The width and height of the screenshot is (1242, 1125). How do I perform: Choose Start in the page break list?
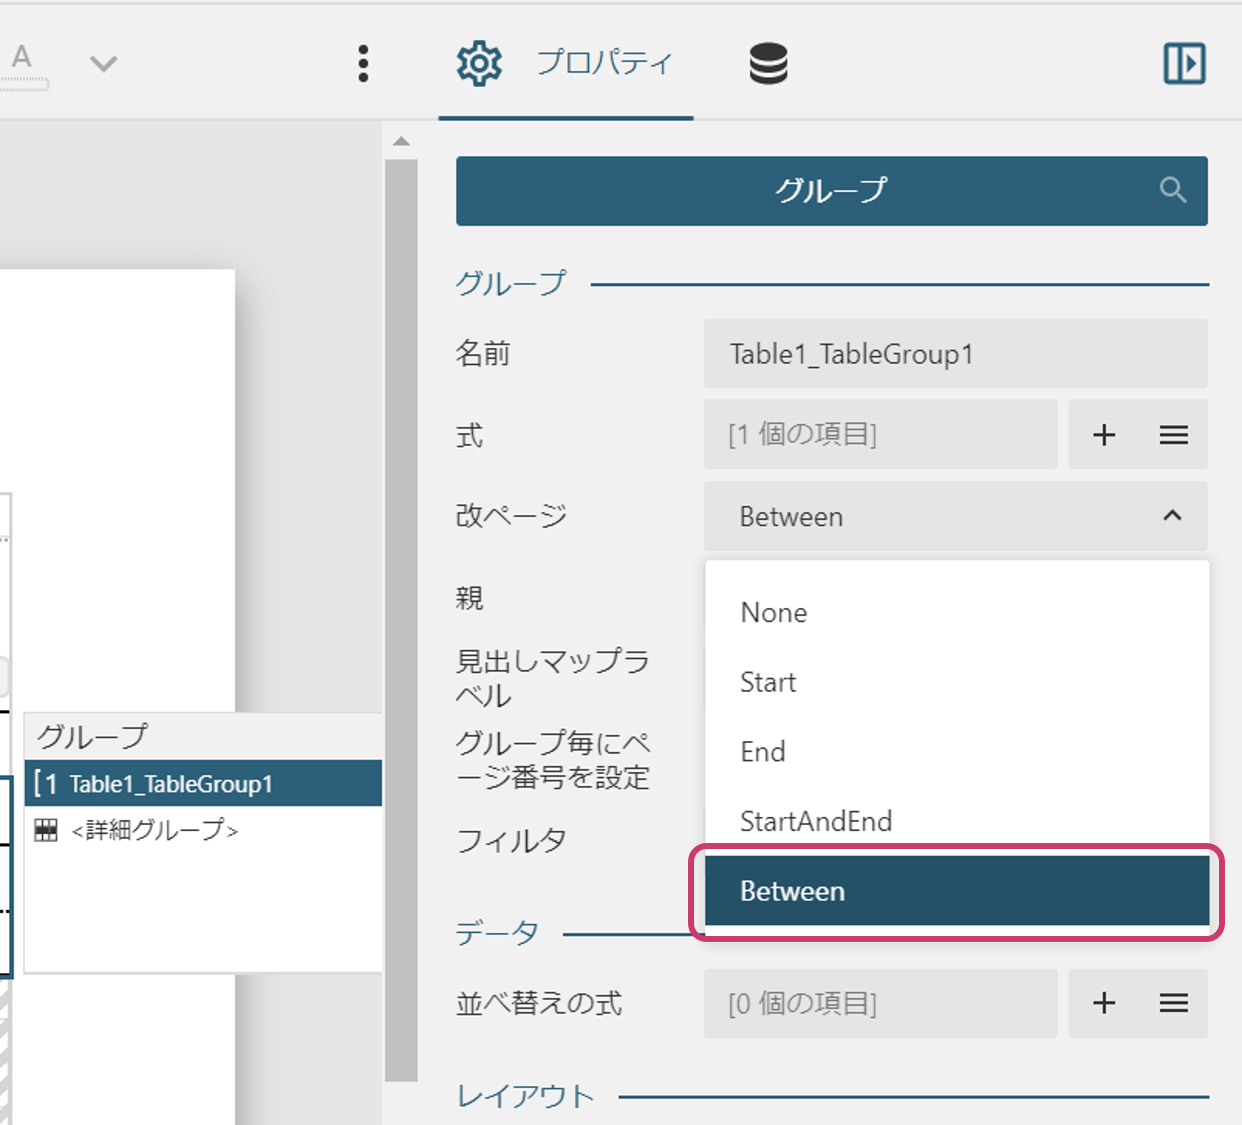click(x=957, y=683)
